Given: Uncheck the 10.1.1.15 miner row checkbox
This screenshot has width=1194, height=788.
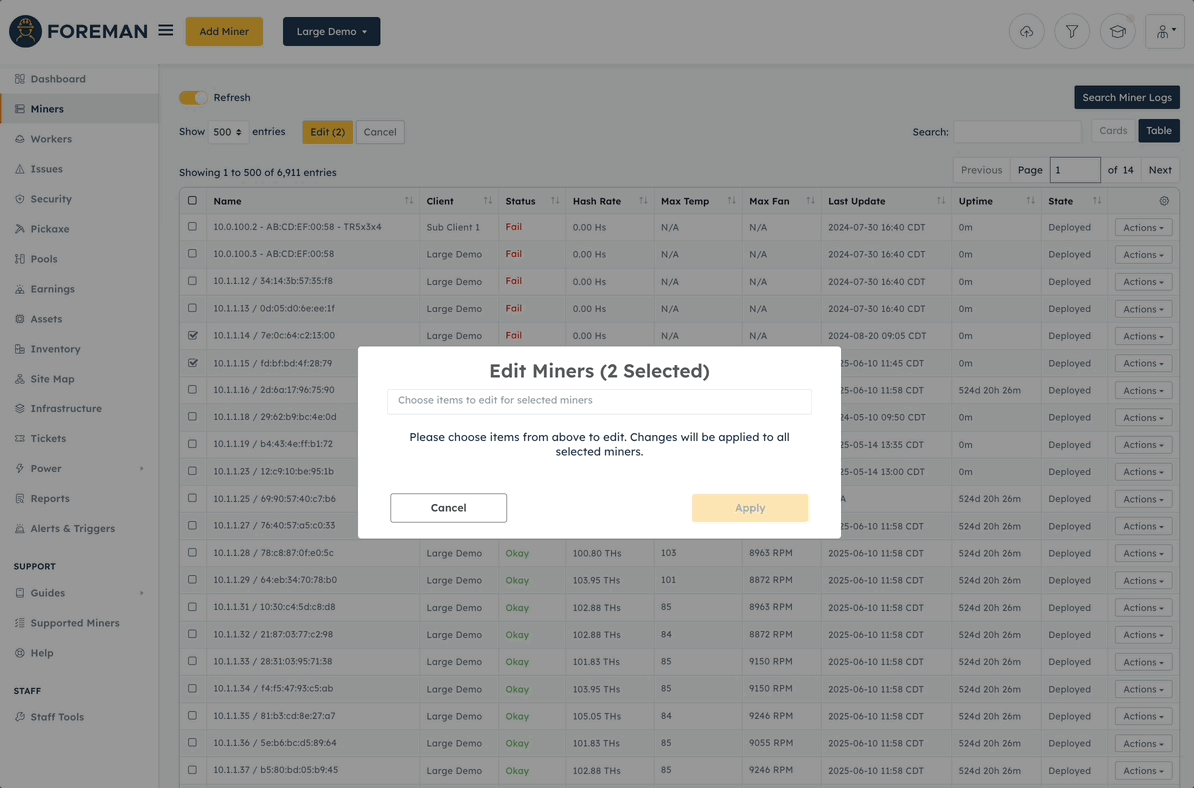Looking at the screenshot, I should [x=193, y=363].
